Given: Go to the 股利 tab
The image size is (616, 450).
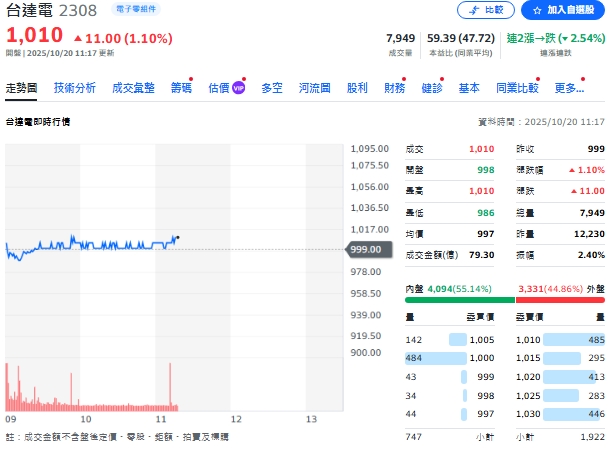Looking at the screenshot, I should (357, 88).
